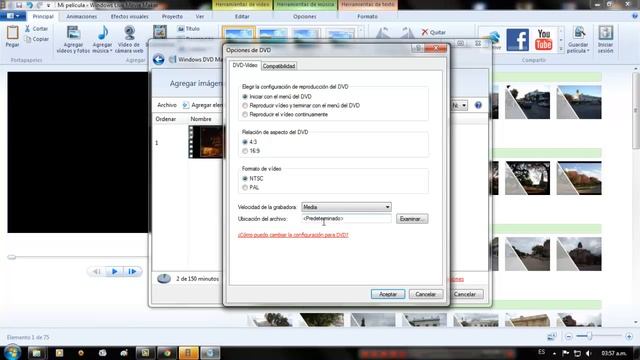Switch to the DVD-Vídeo tab
The width and height of the screenshot is (640, 360).
(245, 65)
